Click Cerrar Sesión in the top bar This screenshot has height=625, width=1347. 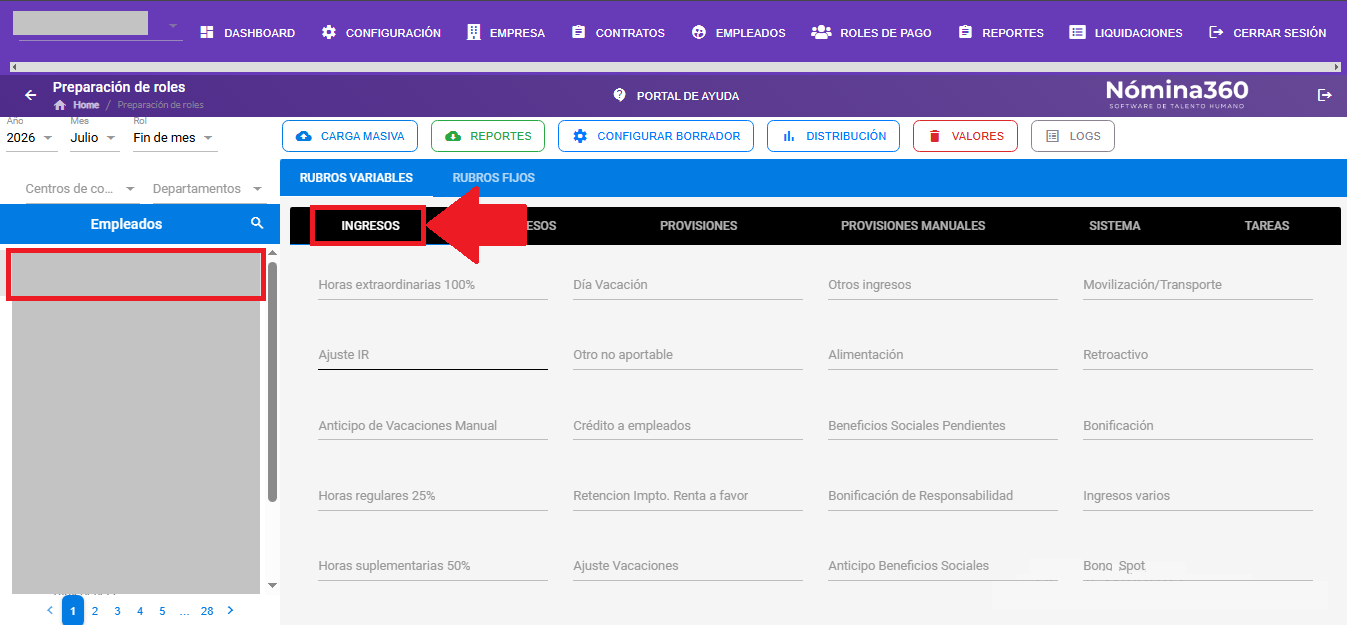[1268, 33]
